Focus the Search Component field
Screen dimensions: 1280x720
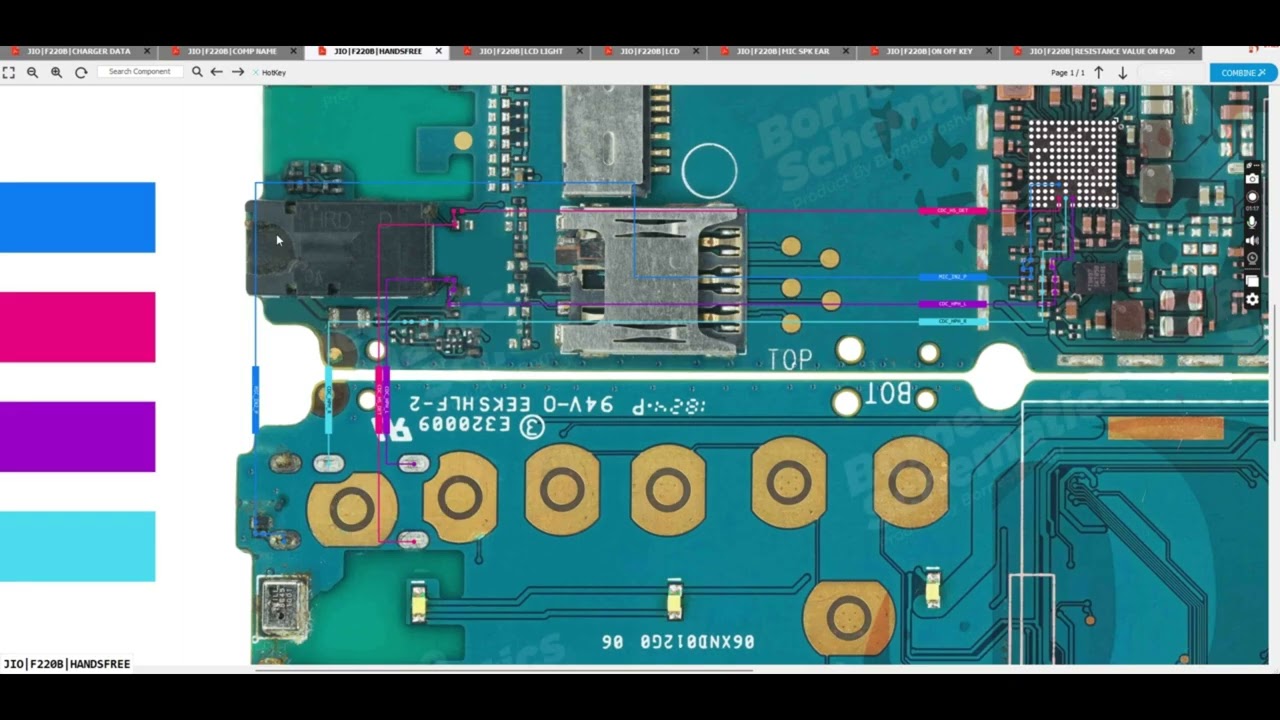140,72
